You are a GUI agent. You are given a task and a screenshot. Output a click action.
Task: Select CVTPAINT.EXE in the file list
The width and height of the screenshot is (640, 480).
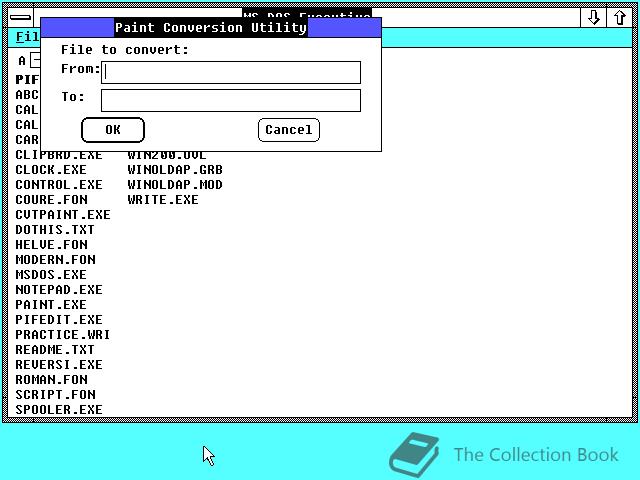[63, 215]
